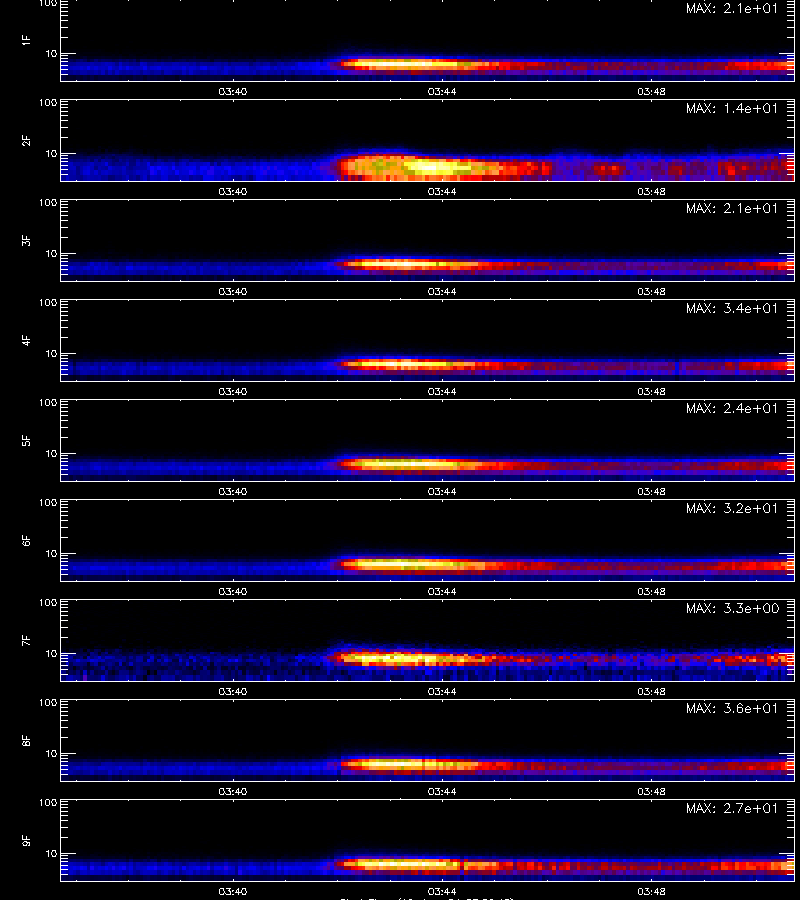
Task: Click the '100' y-axis tick label of panel 5F
Action: tap(48, 402)
